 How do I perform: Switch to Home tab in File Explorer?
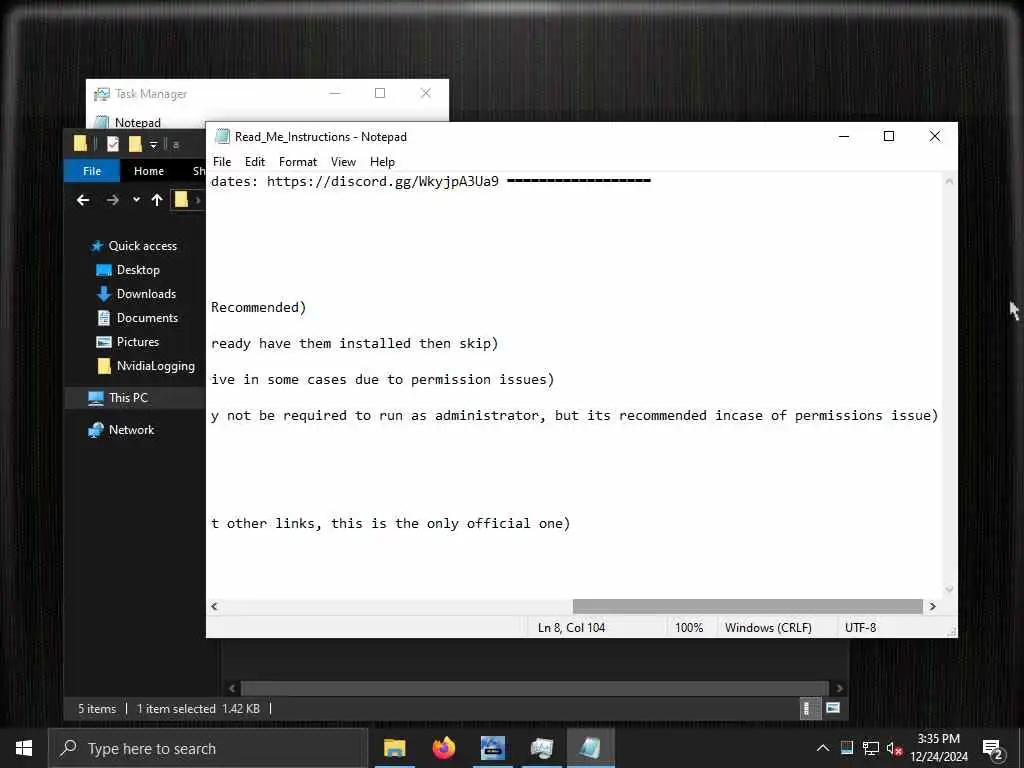pos(149,171)
